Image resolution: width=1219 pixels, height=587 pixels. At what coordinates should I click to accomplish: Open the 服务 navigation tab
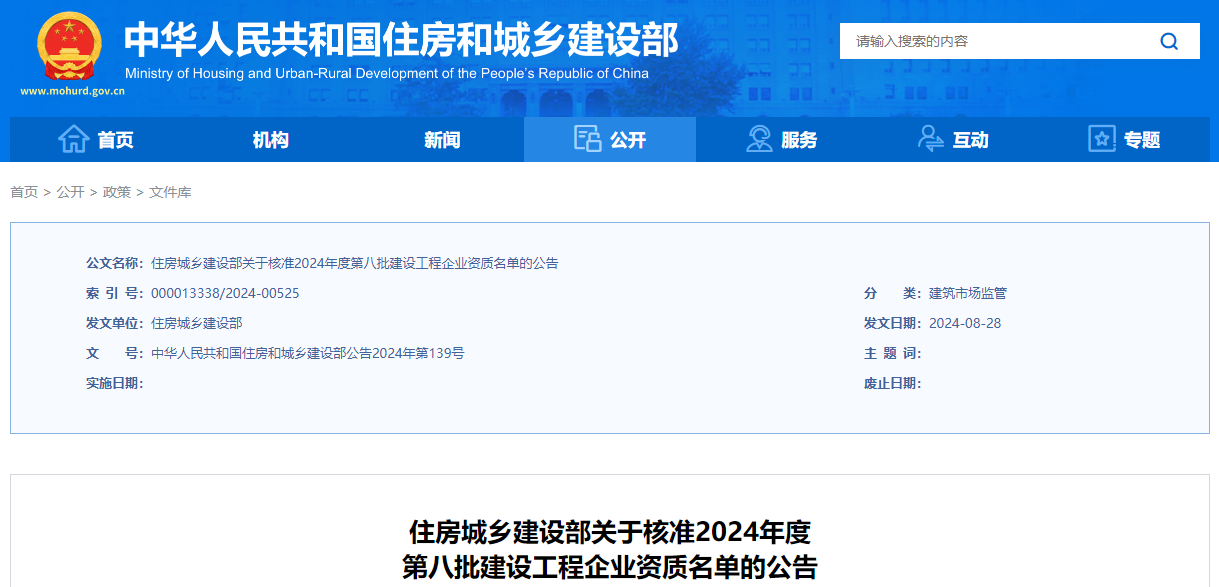(x=782, y=139)
